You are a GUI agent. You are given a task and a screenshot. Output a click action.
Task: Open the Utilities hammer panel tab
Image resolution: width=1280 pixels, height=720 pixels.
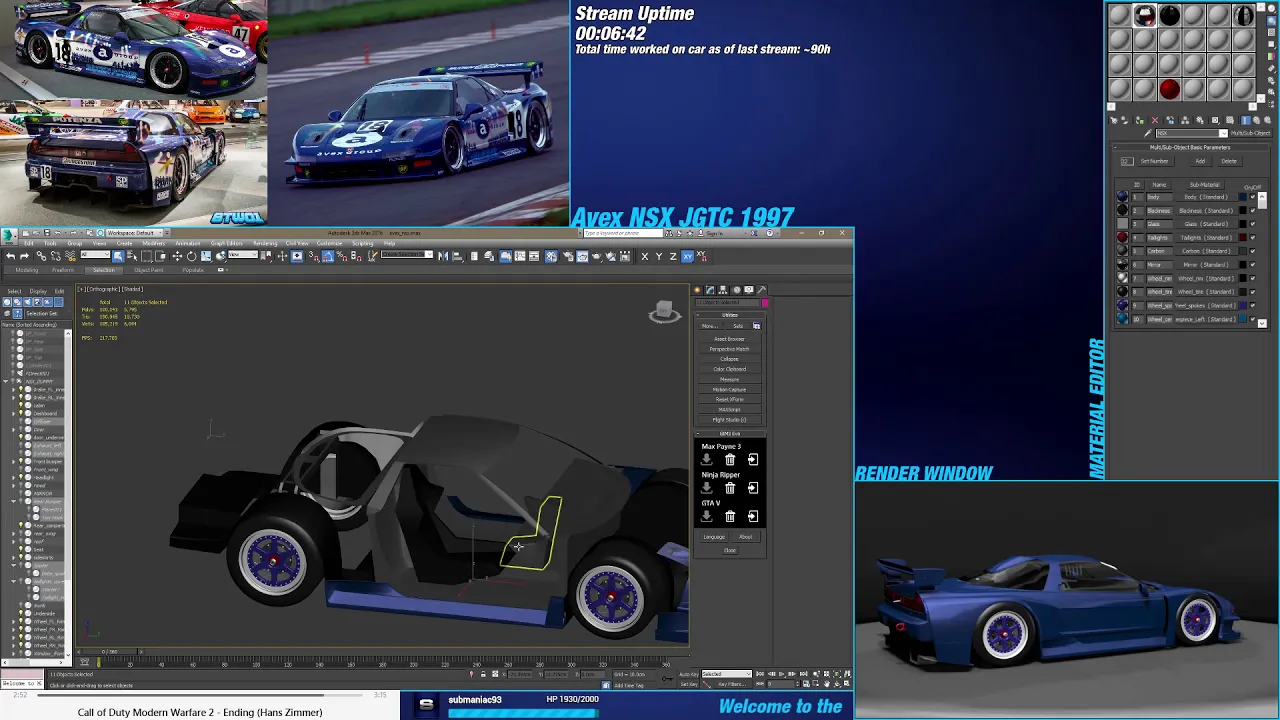761,289
